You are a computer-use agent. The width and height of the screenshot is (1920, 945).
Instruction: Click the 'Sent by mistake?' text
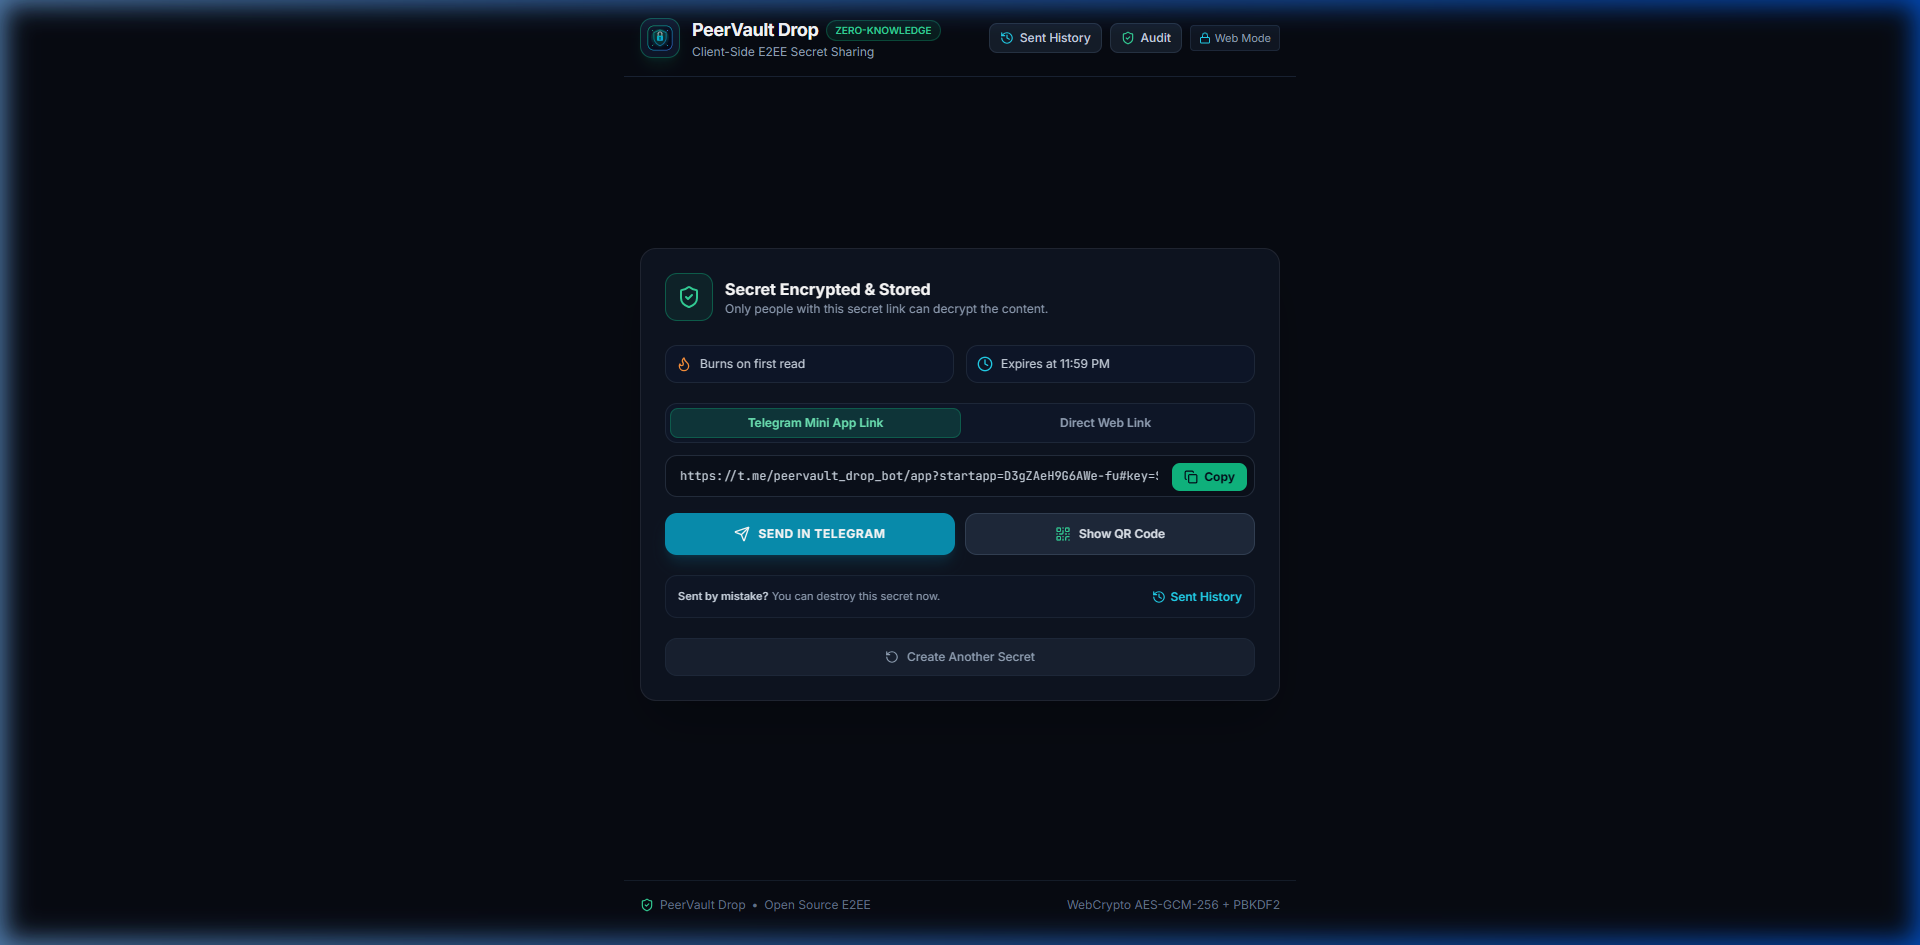[723, 597]
